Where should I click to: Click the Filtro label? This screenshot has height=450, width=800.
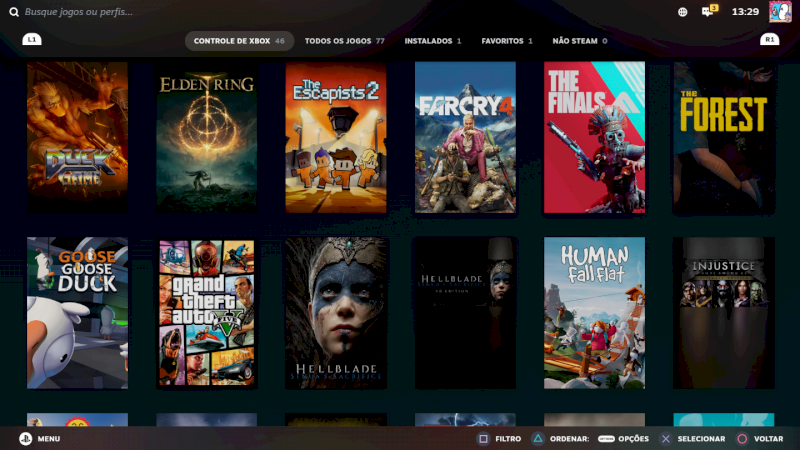508,439
